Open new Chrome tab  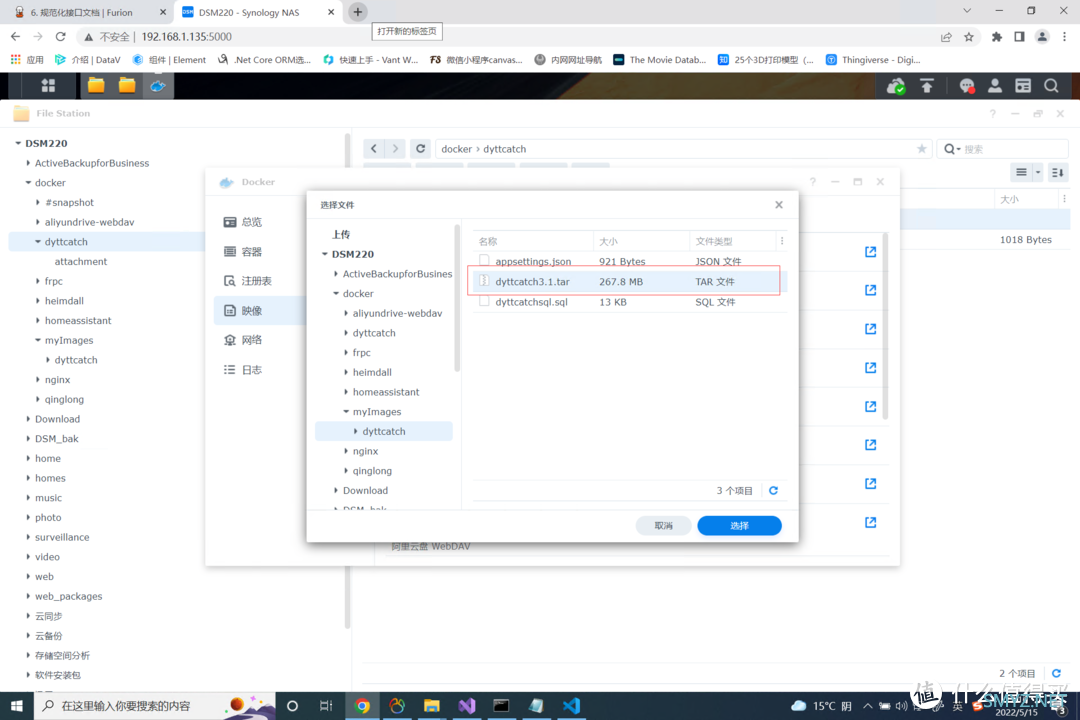(357, 12)
